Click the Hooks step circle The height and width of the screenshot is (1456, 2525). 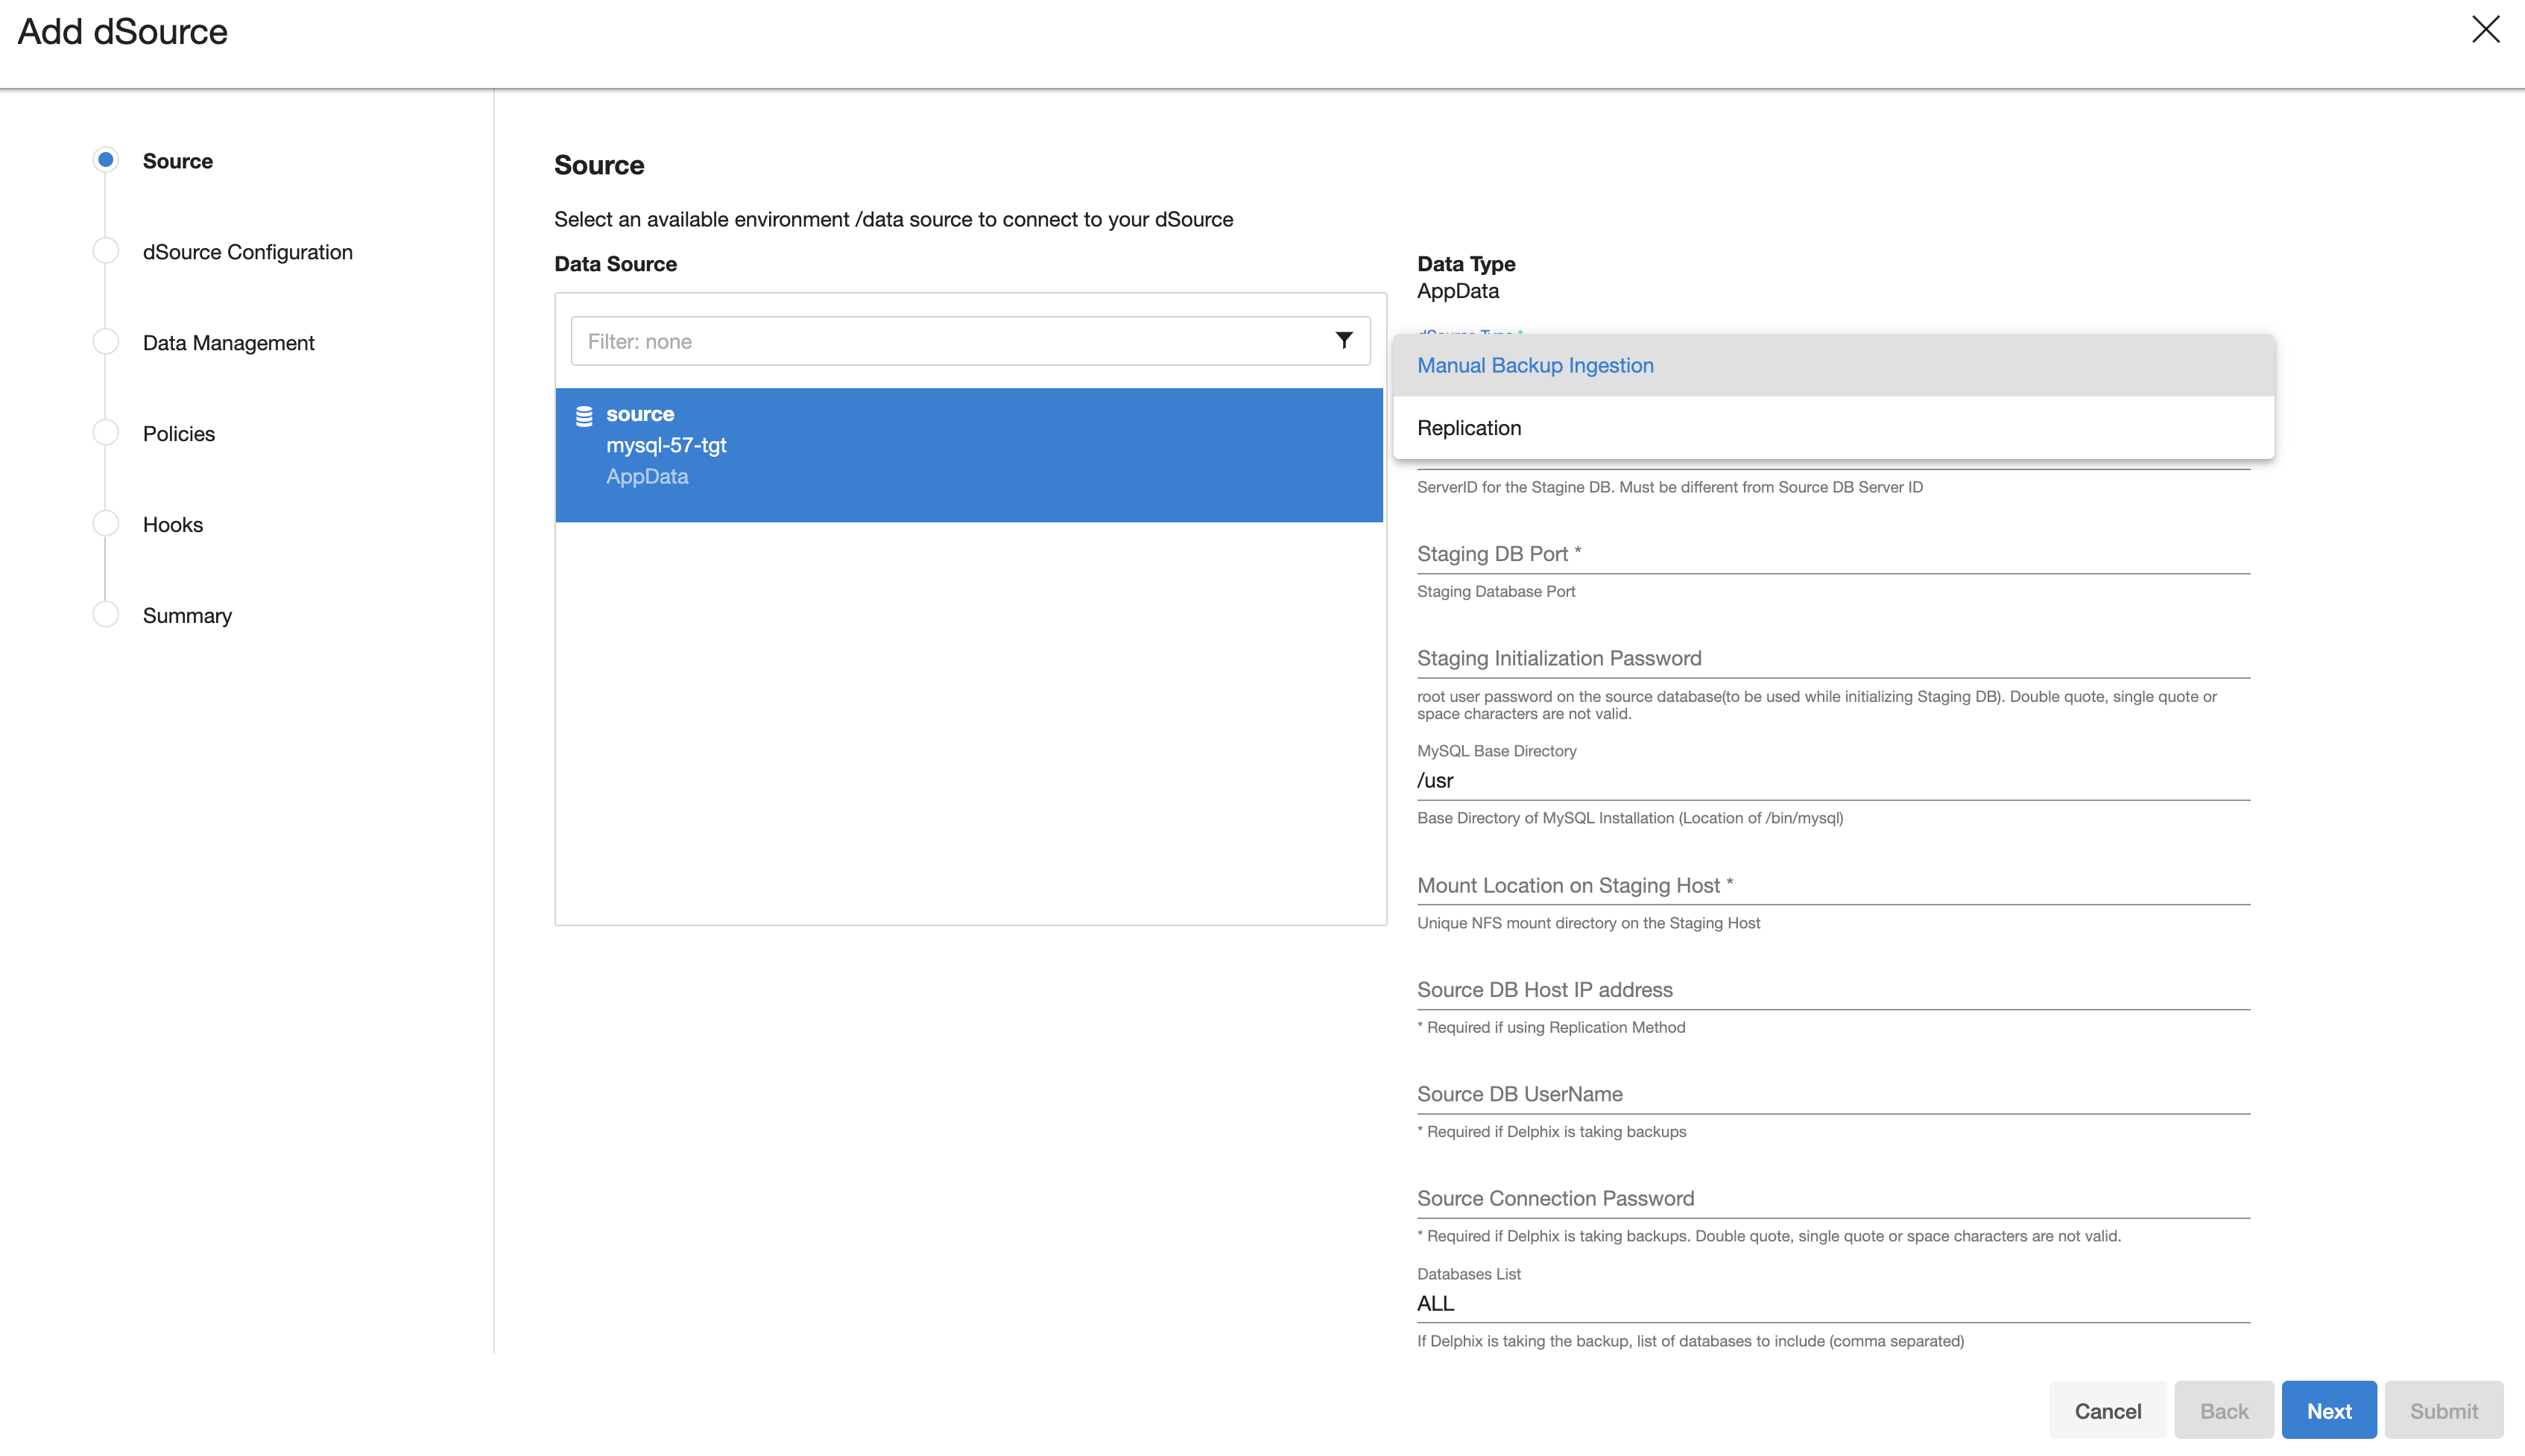pyautogui.click(x=106, y=524)
